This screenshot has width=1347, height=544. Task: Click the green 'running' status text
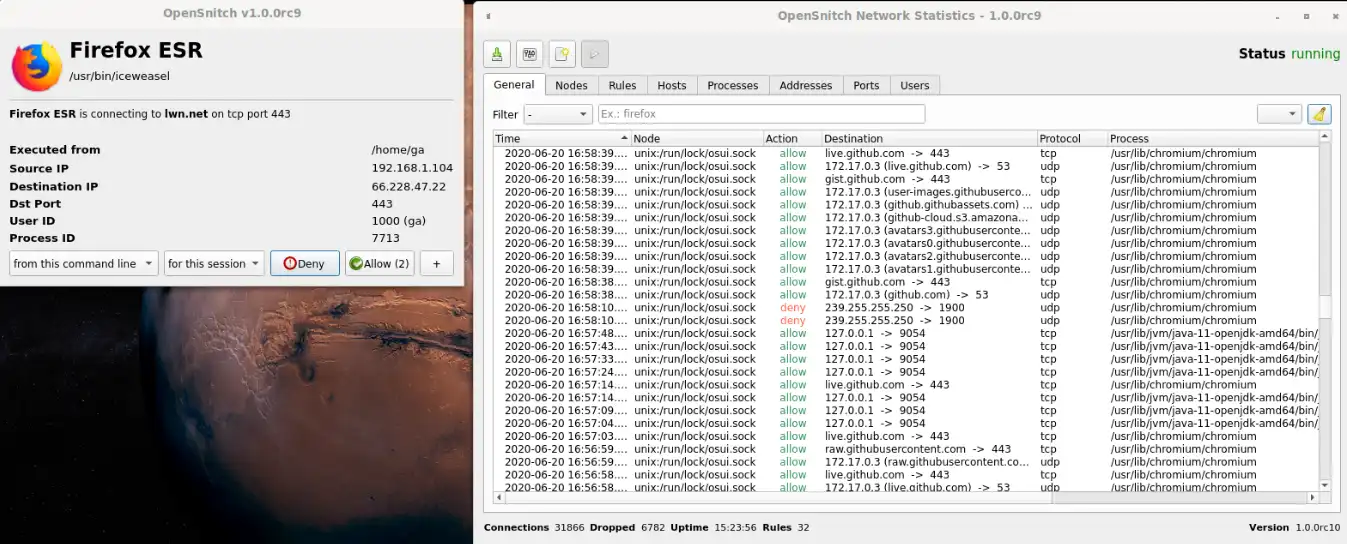(1315, 54)
